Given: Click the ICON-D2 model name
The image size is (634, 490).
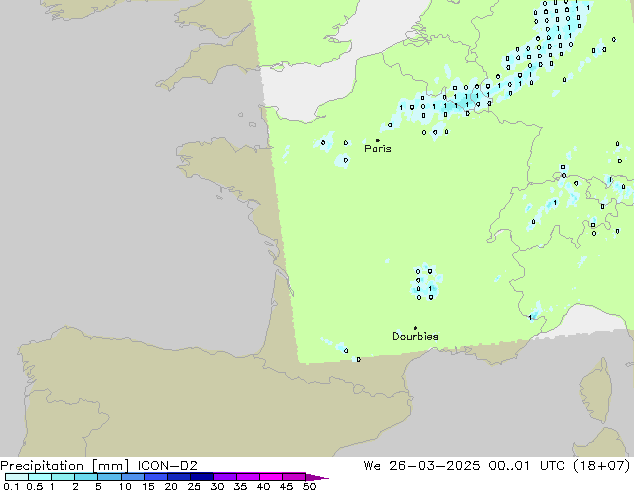Looking at the screenshot, I should [x=167, y=466].
